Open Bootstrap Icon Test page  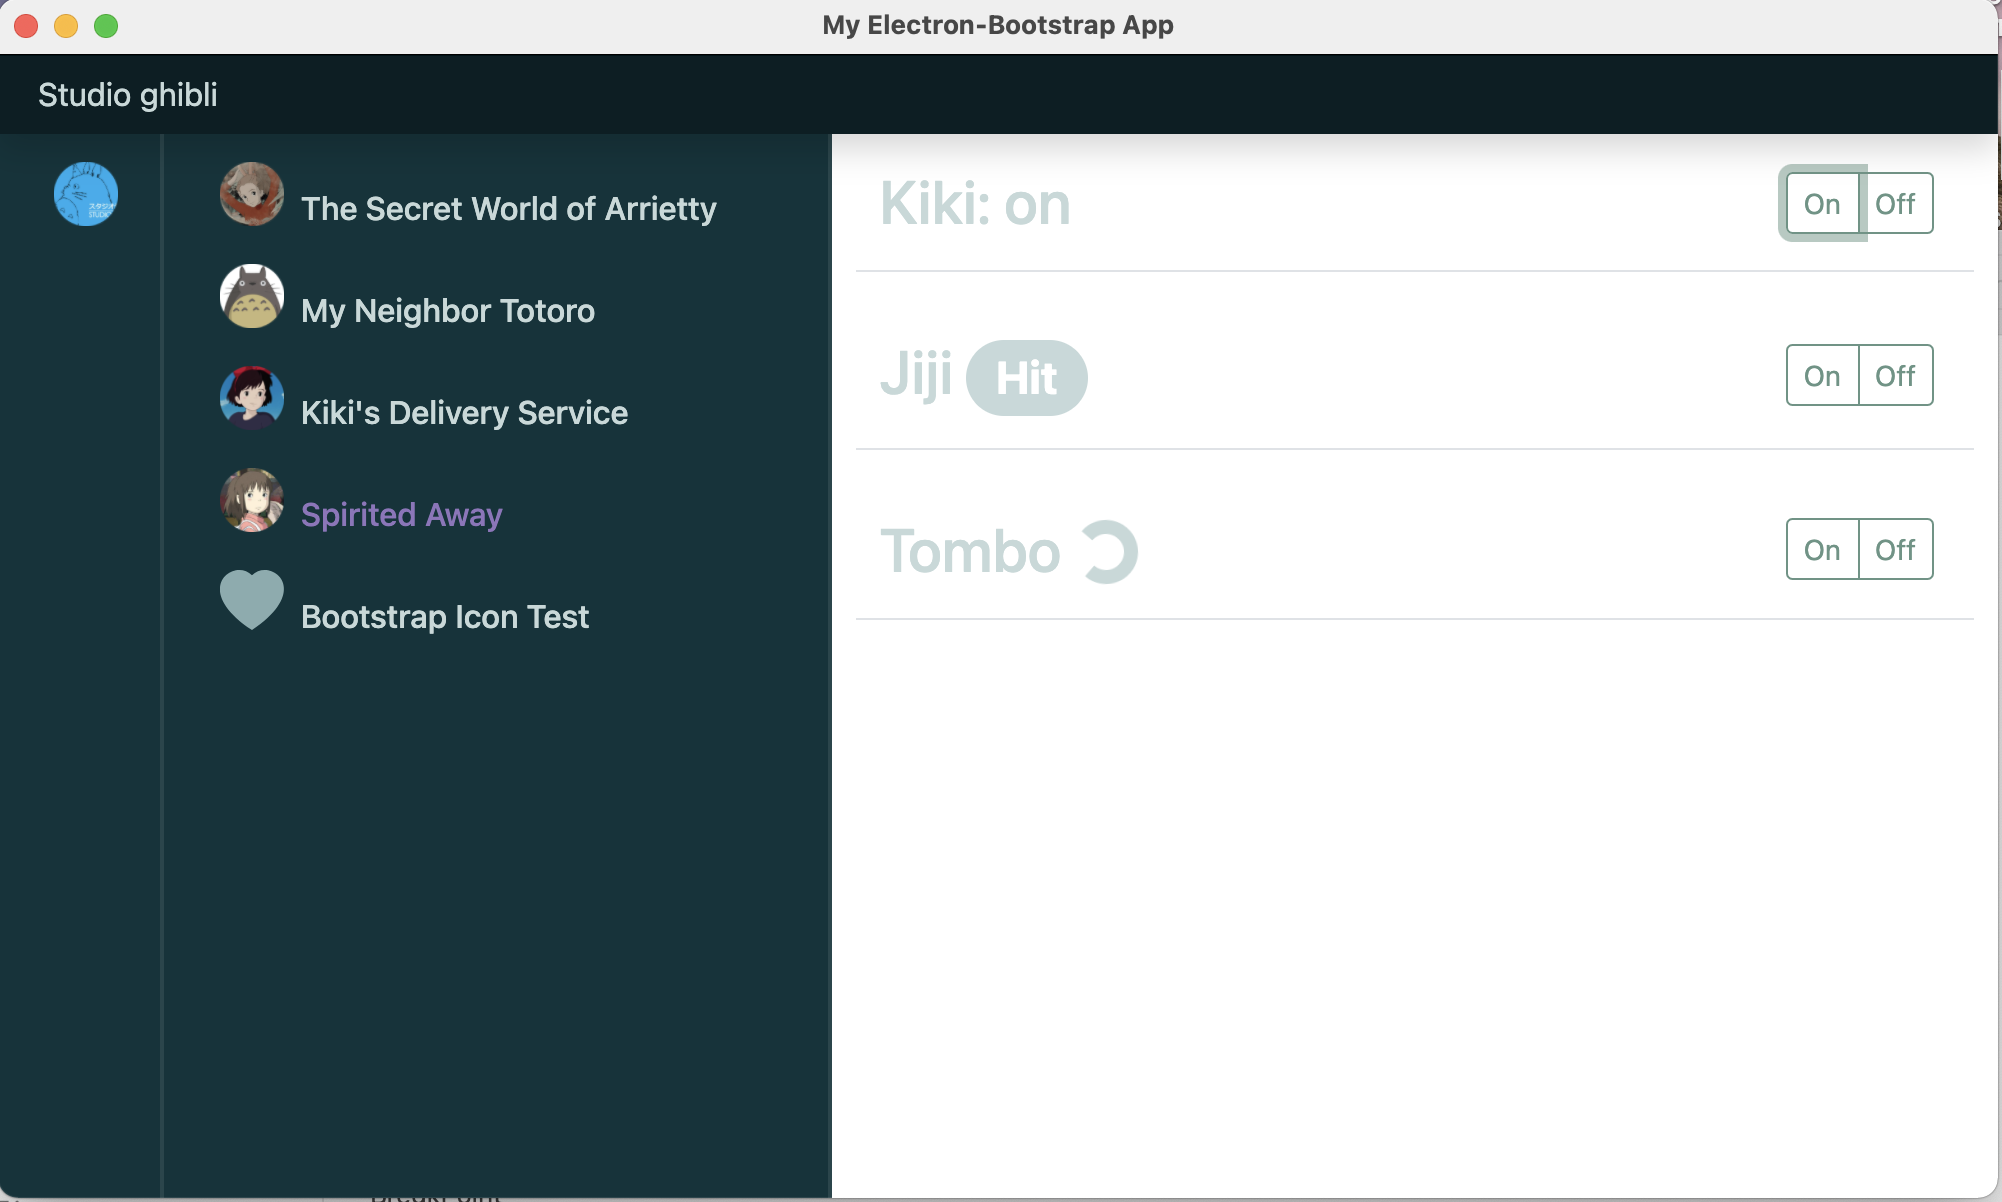(x=444, y=617)
